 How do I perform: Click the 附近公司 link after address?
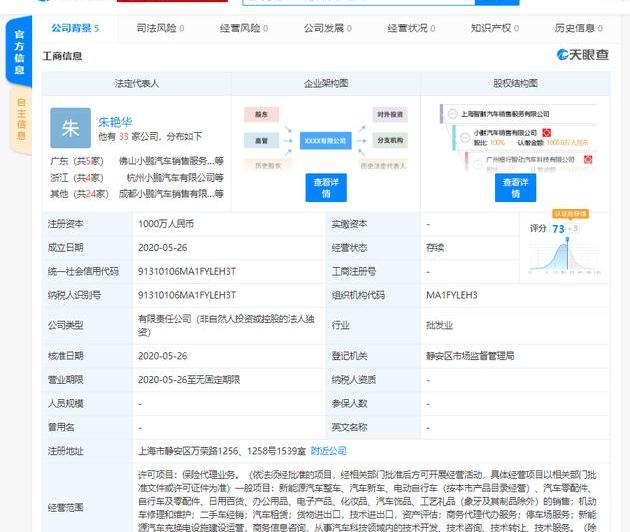328,451
